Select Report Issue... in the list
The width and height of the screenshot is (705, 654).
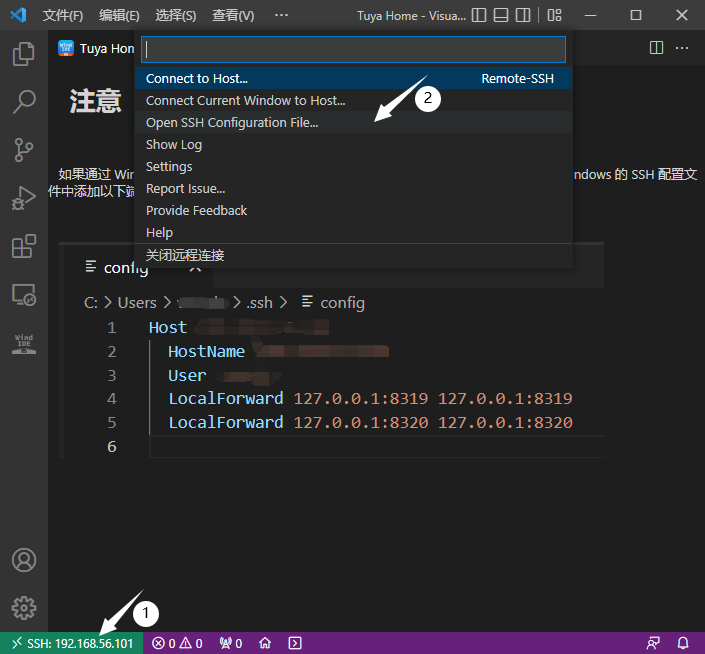[x=353, y=188]
